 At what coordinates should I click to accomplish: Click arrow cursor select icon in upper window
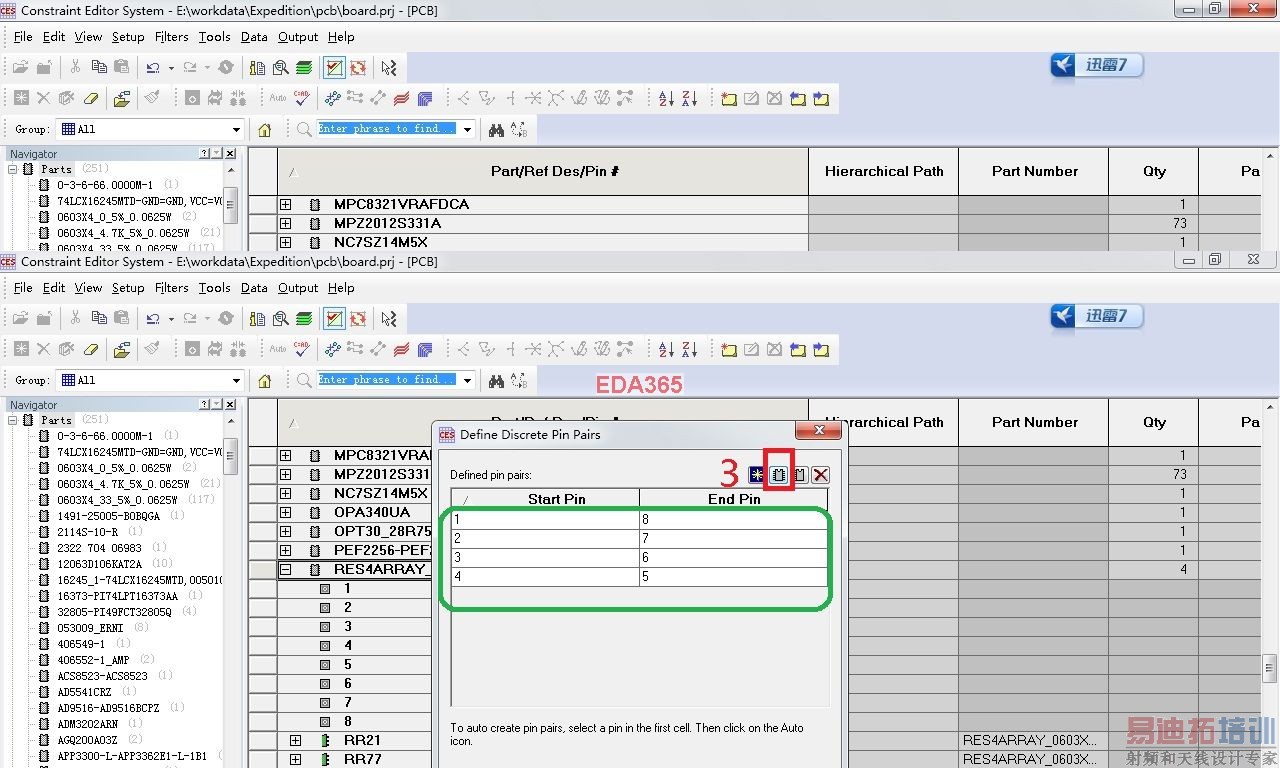389,67
